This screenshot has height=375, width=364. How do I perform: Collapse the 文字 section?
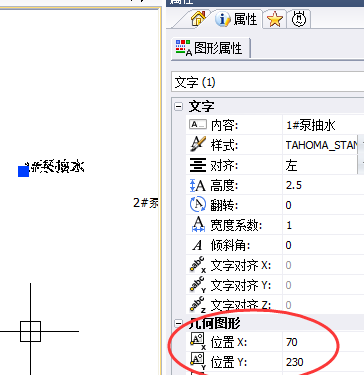click(x=179, y=107)
